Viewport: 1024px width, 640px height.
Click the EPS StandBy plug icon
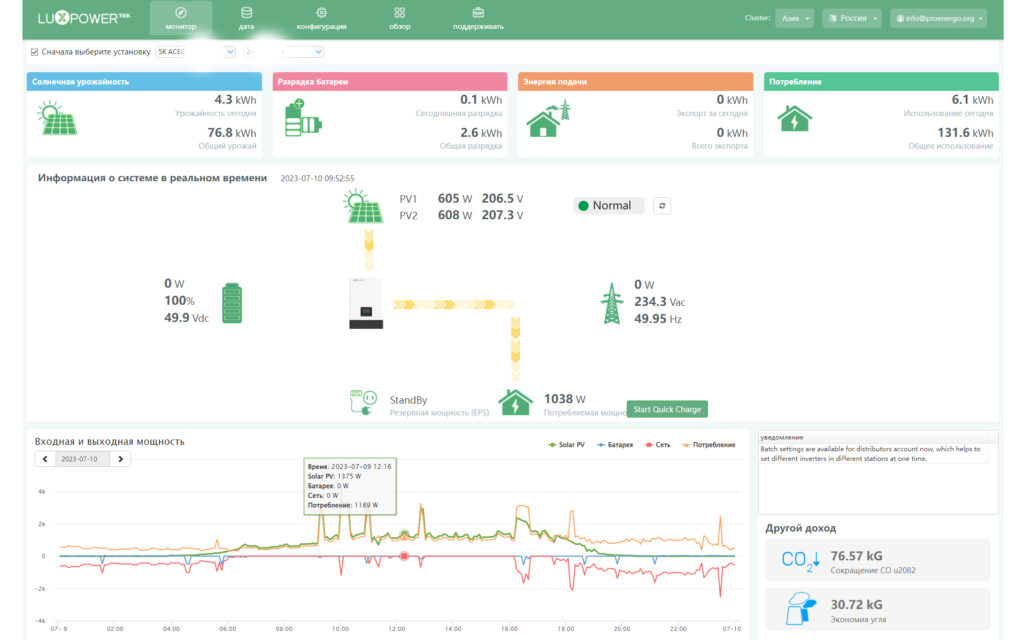[363, 402]
